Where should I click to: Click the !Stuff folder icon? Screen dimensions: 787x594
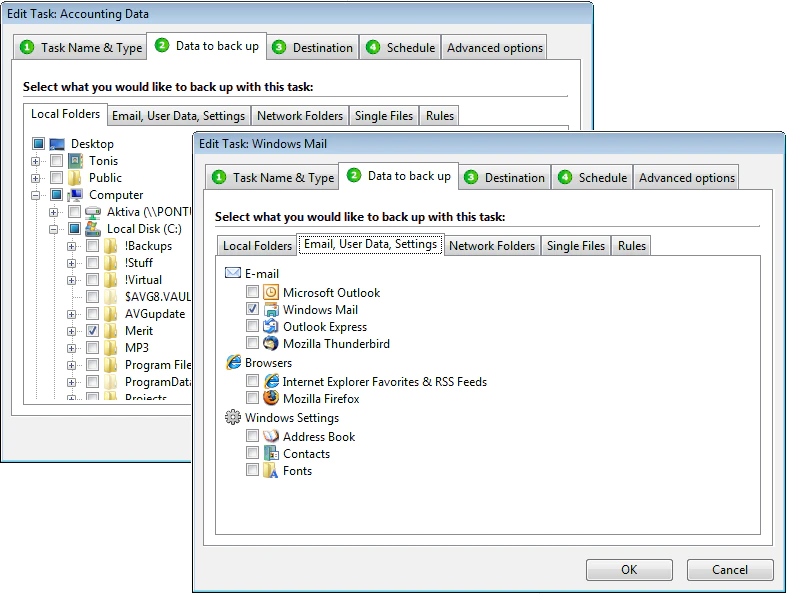[x=110, y=263]
